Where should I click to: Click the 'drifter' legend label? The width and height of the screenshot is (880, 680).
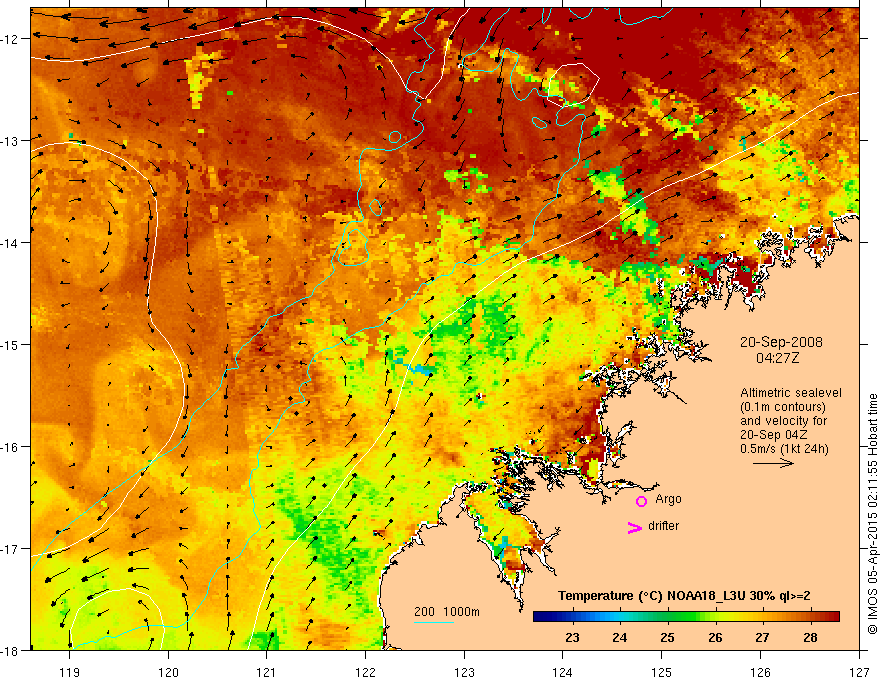coord(663,526)
